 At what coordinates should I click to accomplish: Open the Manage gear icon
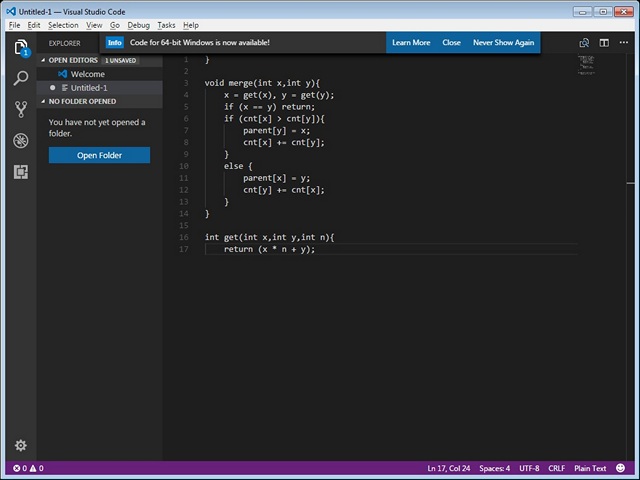pyautogui.click(x=21, y=445)
